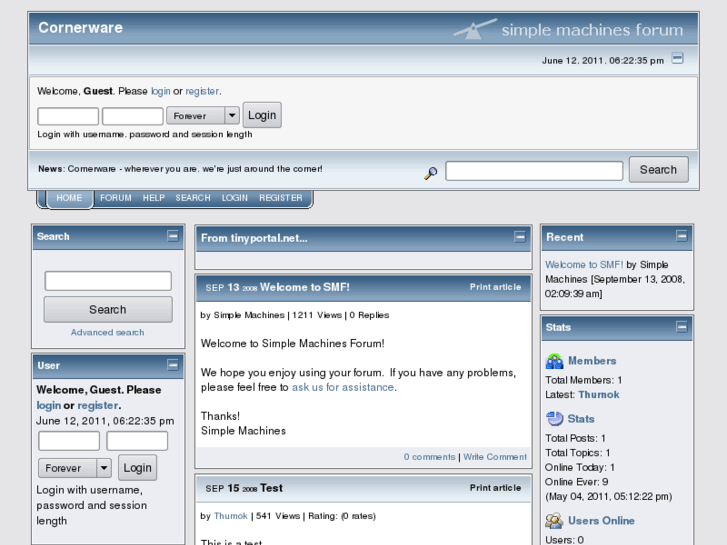Screen dimensions: 727x545
Task: Open session length dropdown in header
Action: tap(203, 115)
